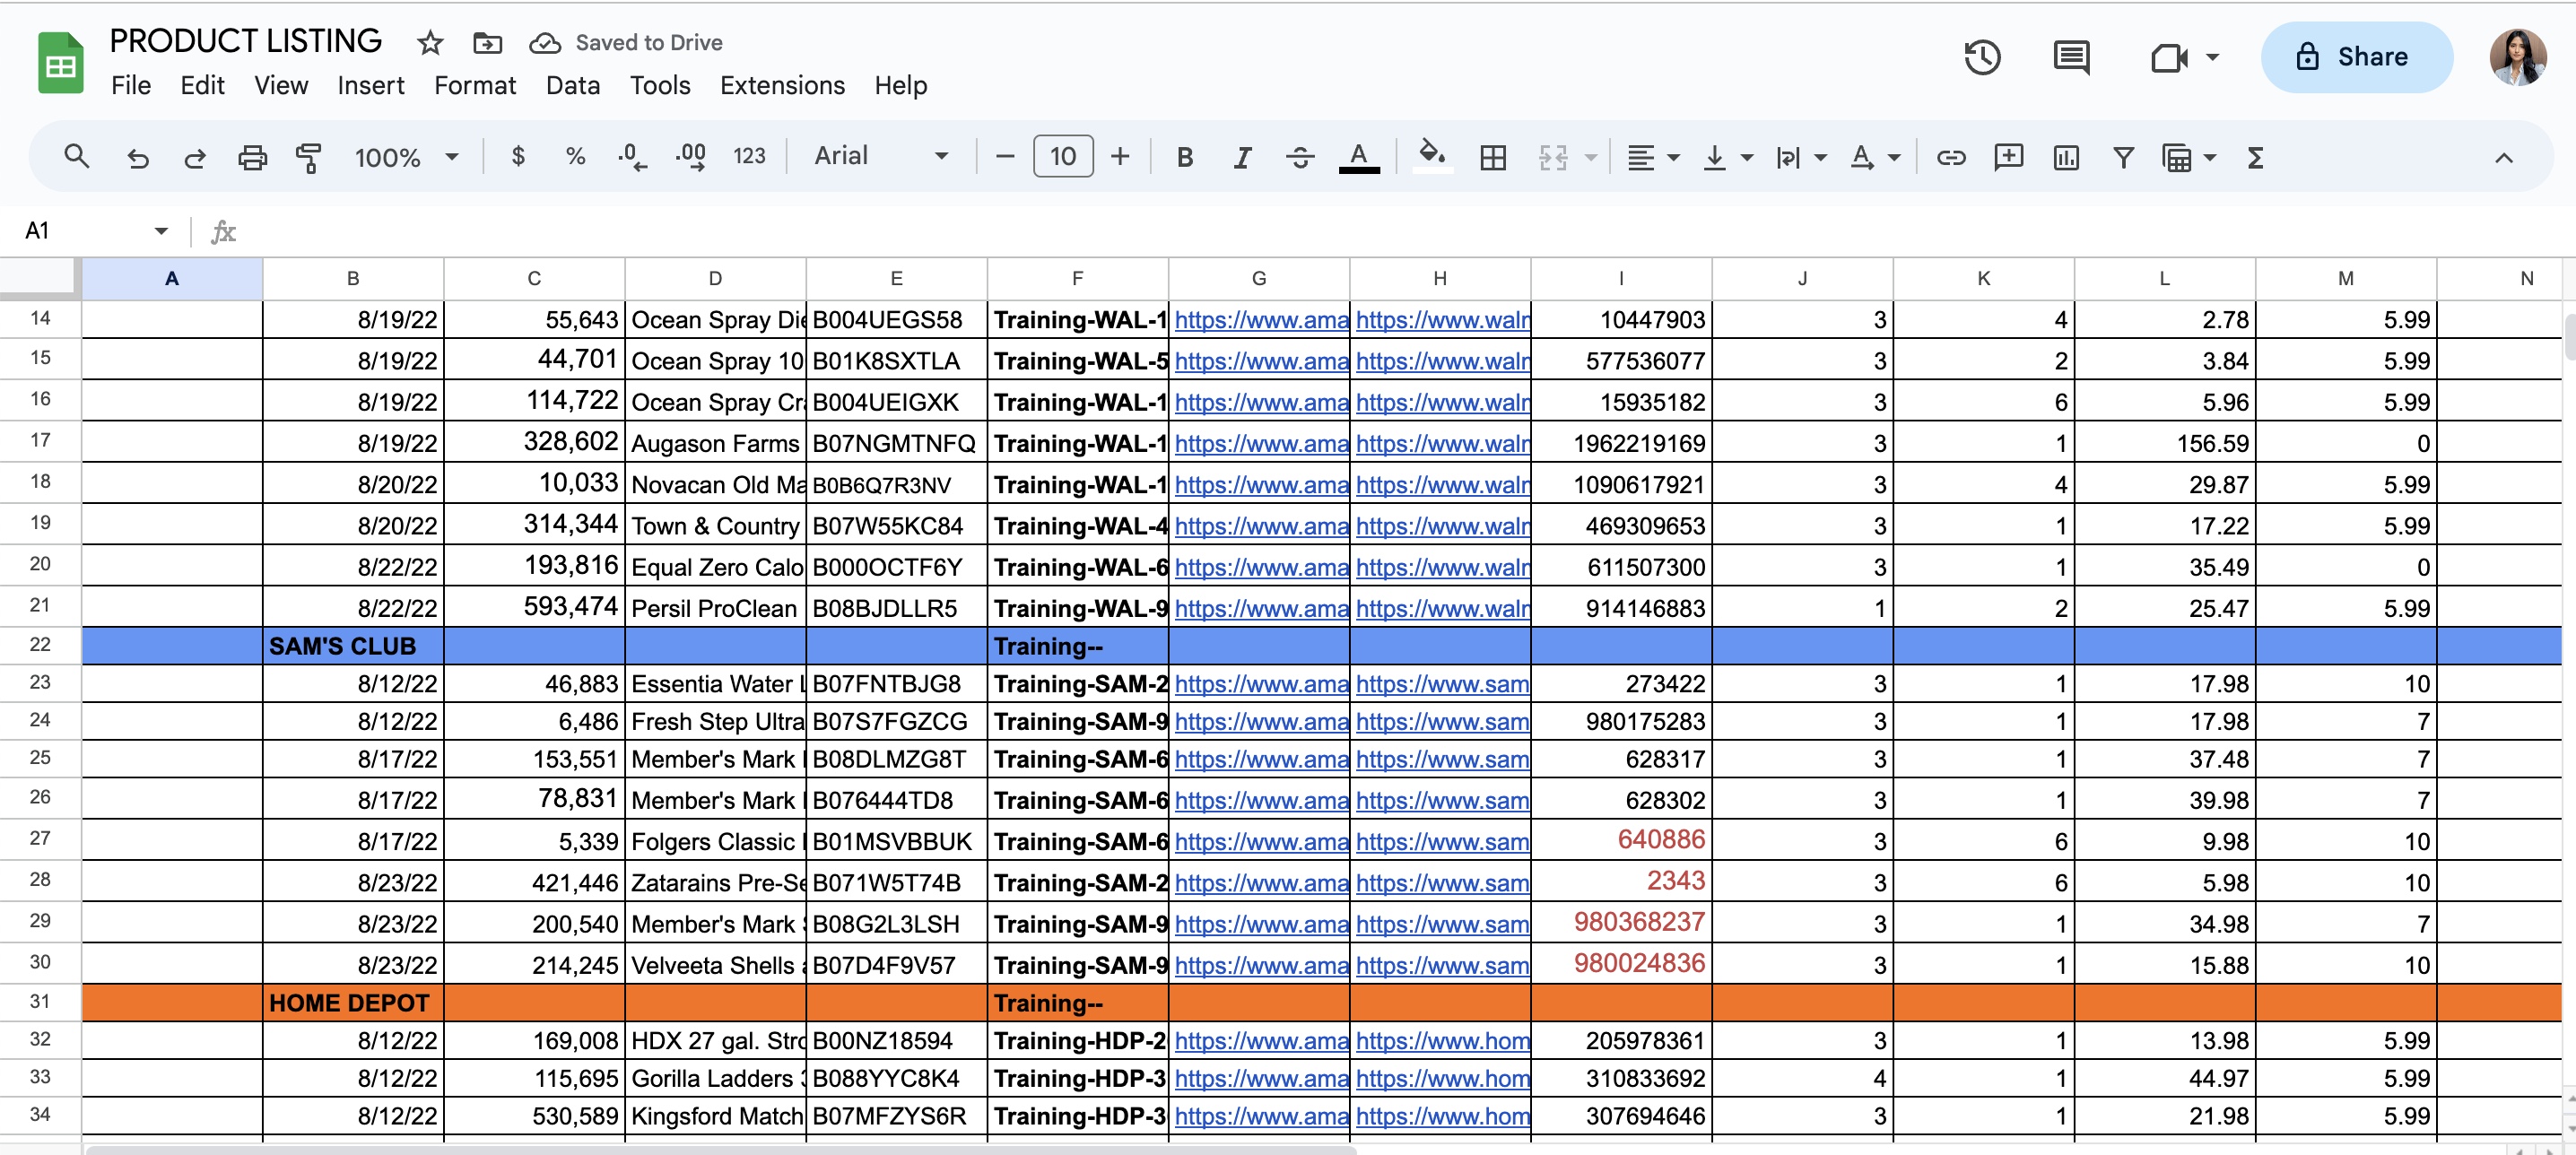Click the create filter funnel icon
The width and height of the screenshot is (2576, 1155).
(2123, 157)
